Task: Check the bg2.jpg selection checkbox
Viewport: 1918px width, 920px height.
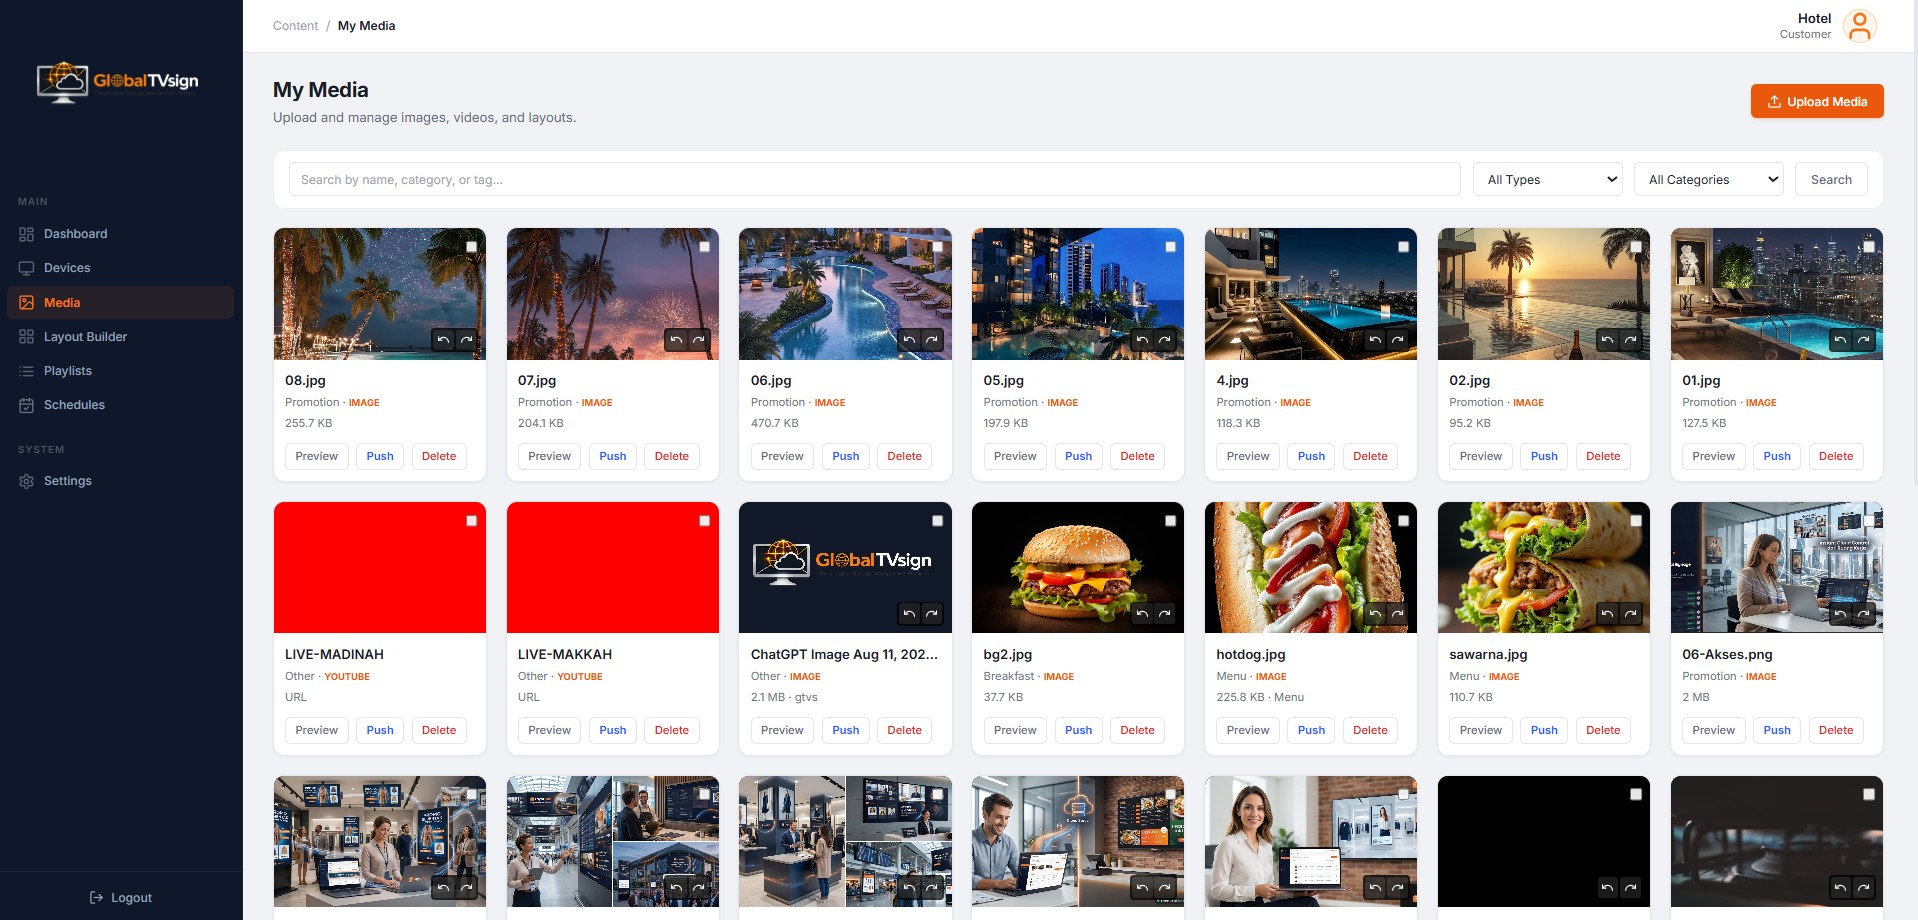Action: pos(1171,521)
